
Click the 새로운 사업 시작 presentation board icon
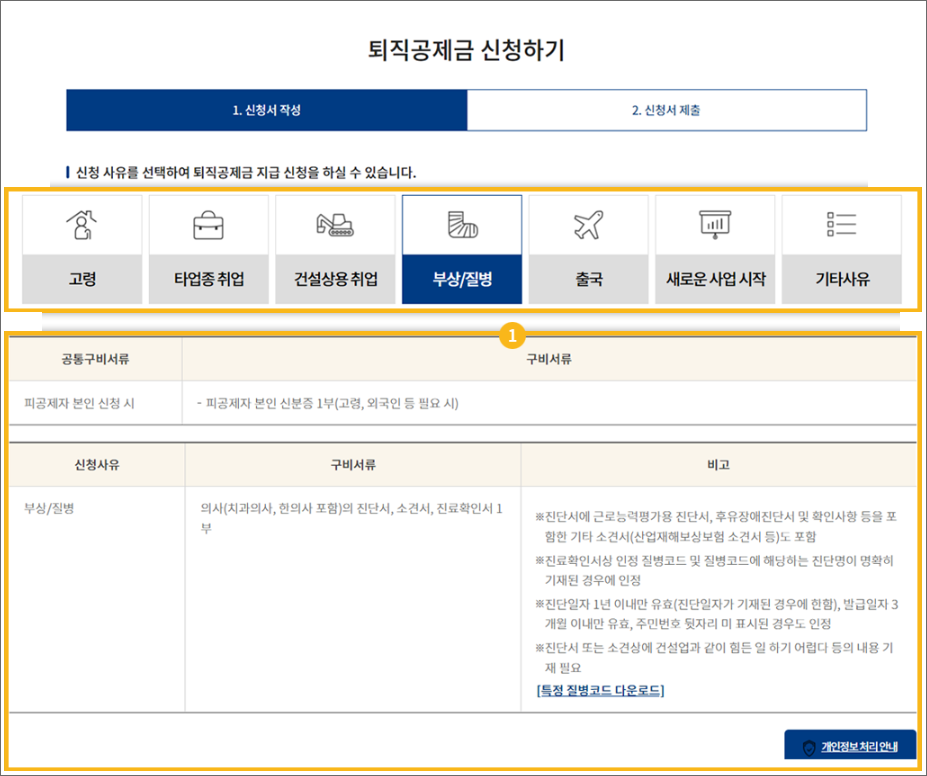tap(715, 222)
